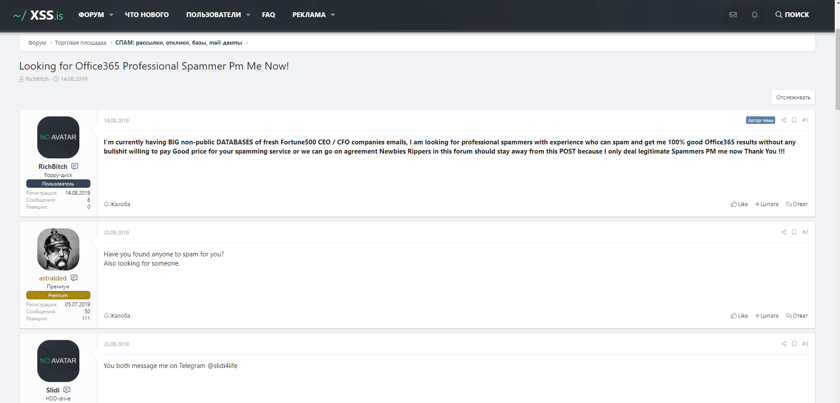
Task: Expand the ФОРУМ menu arrow
Action: [111, 15]
